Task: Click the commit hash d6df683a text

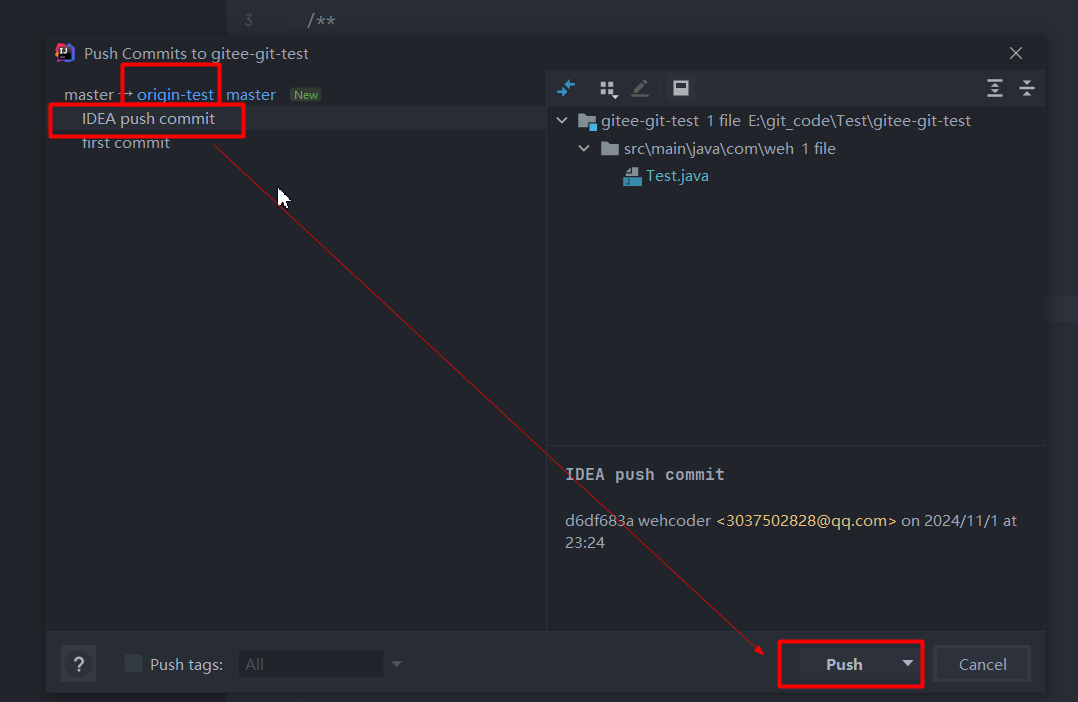Action: click(x=599, y=521)
